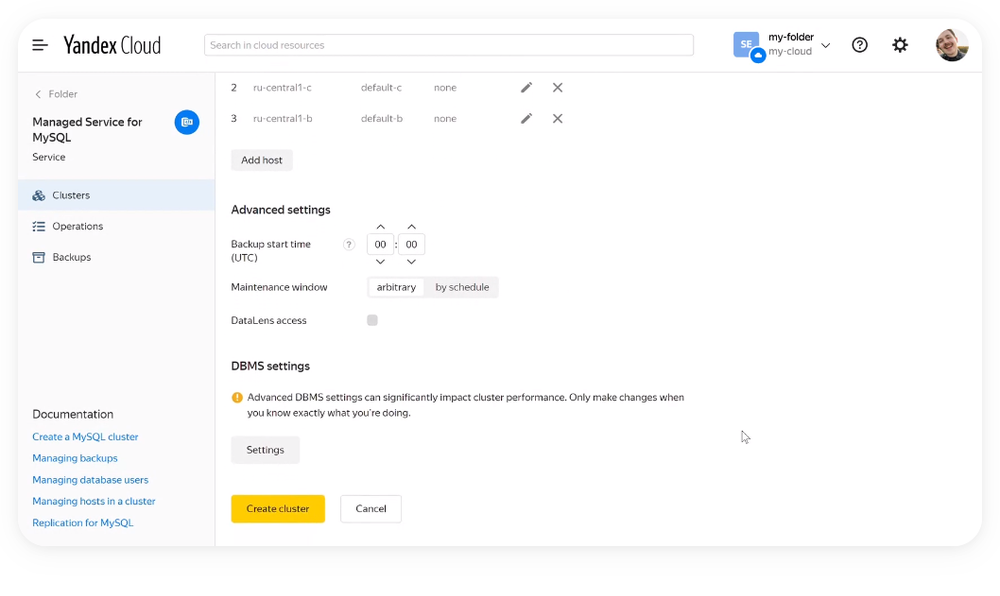The image size is (1000, 596).
Task: Expand the my-folder selector chevron
Action: [x=825, y=45]
